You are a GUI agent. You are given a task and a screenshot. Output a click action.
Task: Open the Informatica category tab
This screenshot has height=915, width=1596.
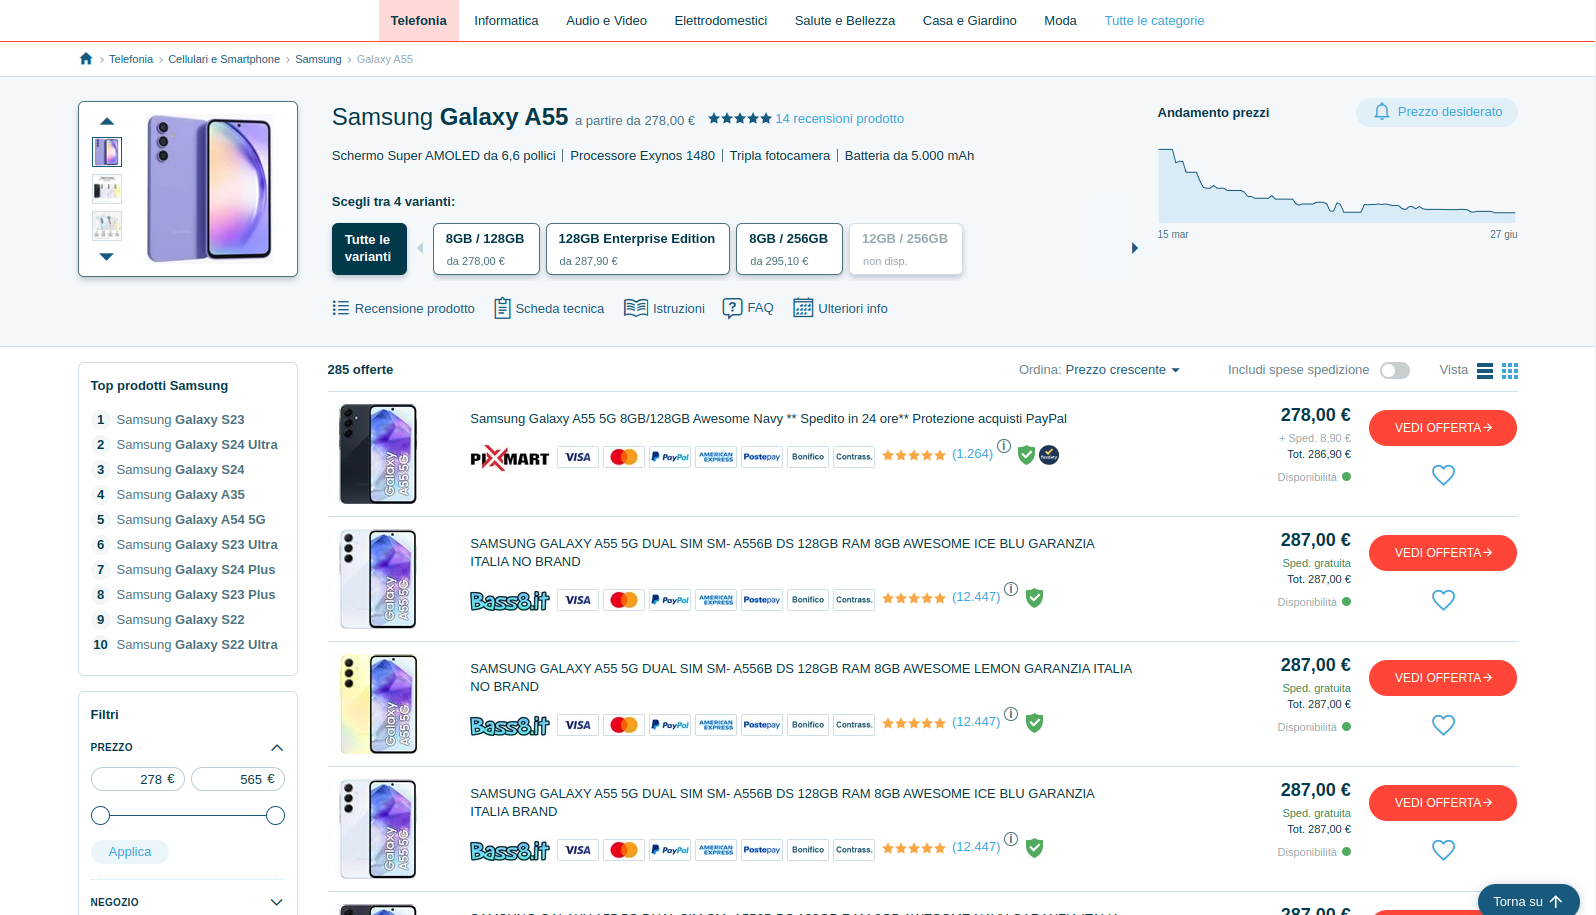tap(506, 21)
